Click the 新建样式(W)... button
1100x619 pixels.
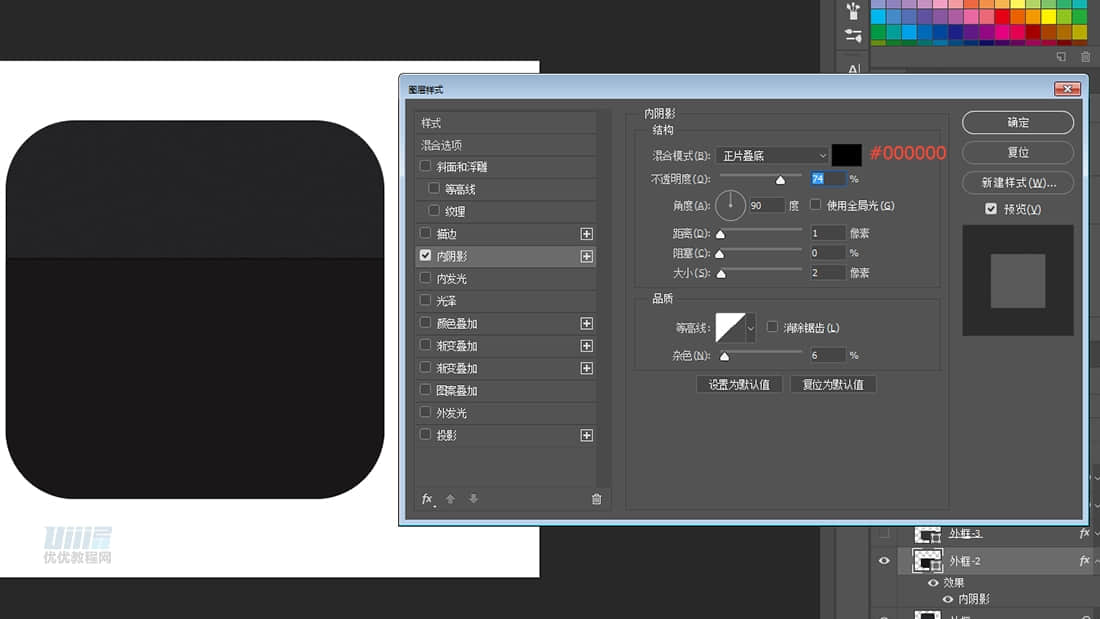point(1018,183)
